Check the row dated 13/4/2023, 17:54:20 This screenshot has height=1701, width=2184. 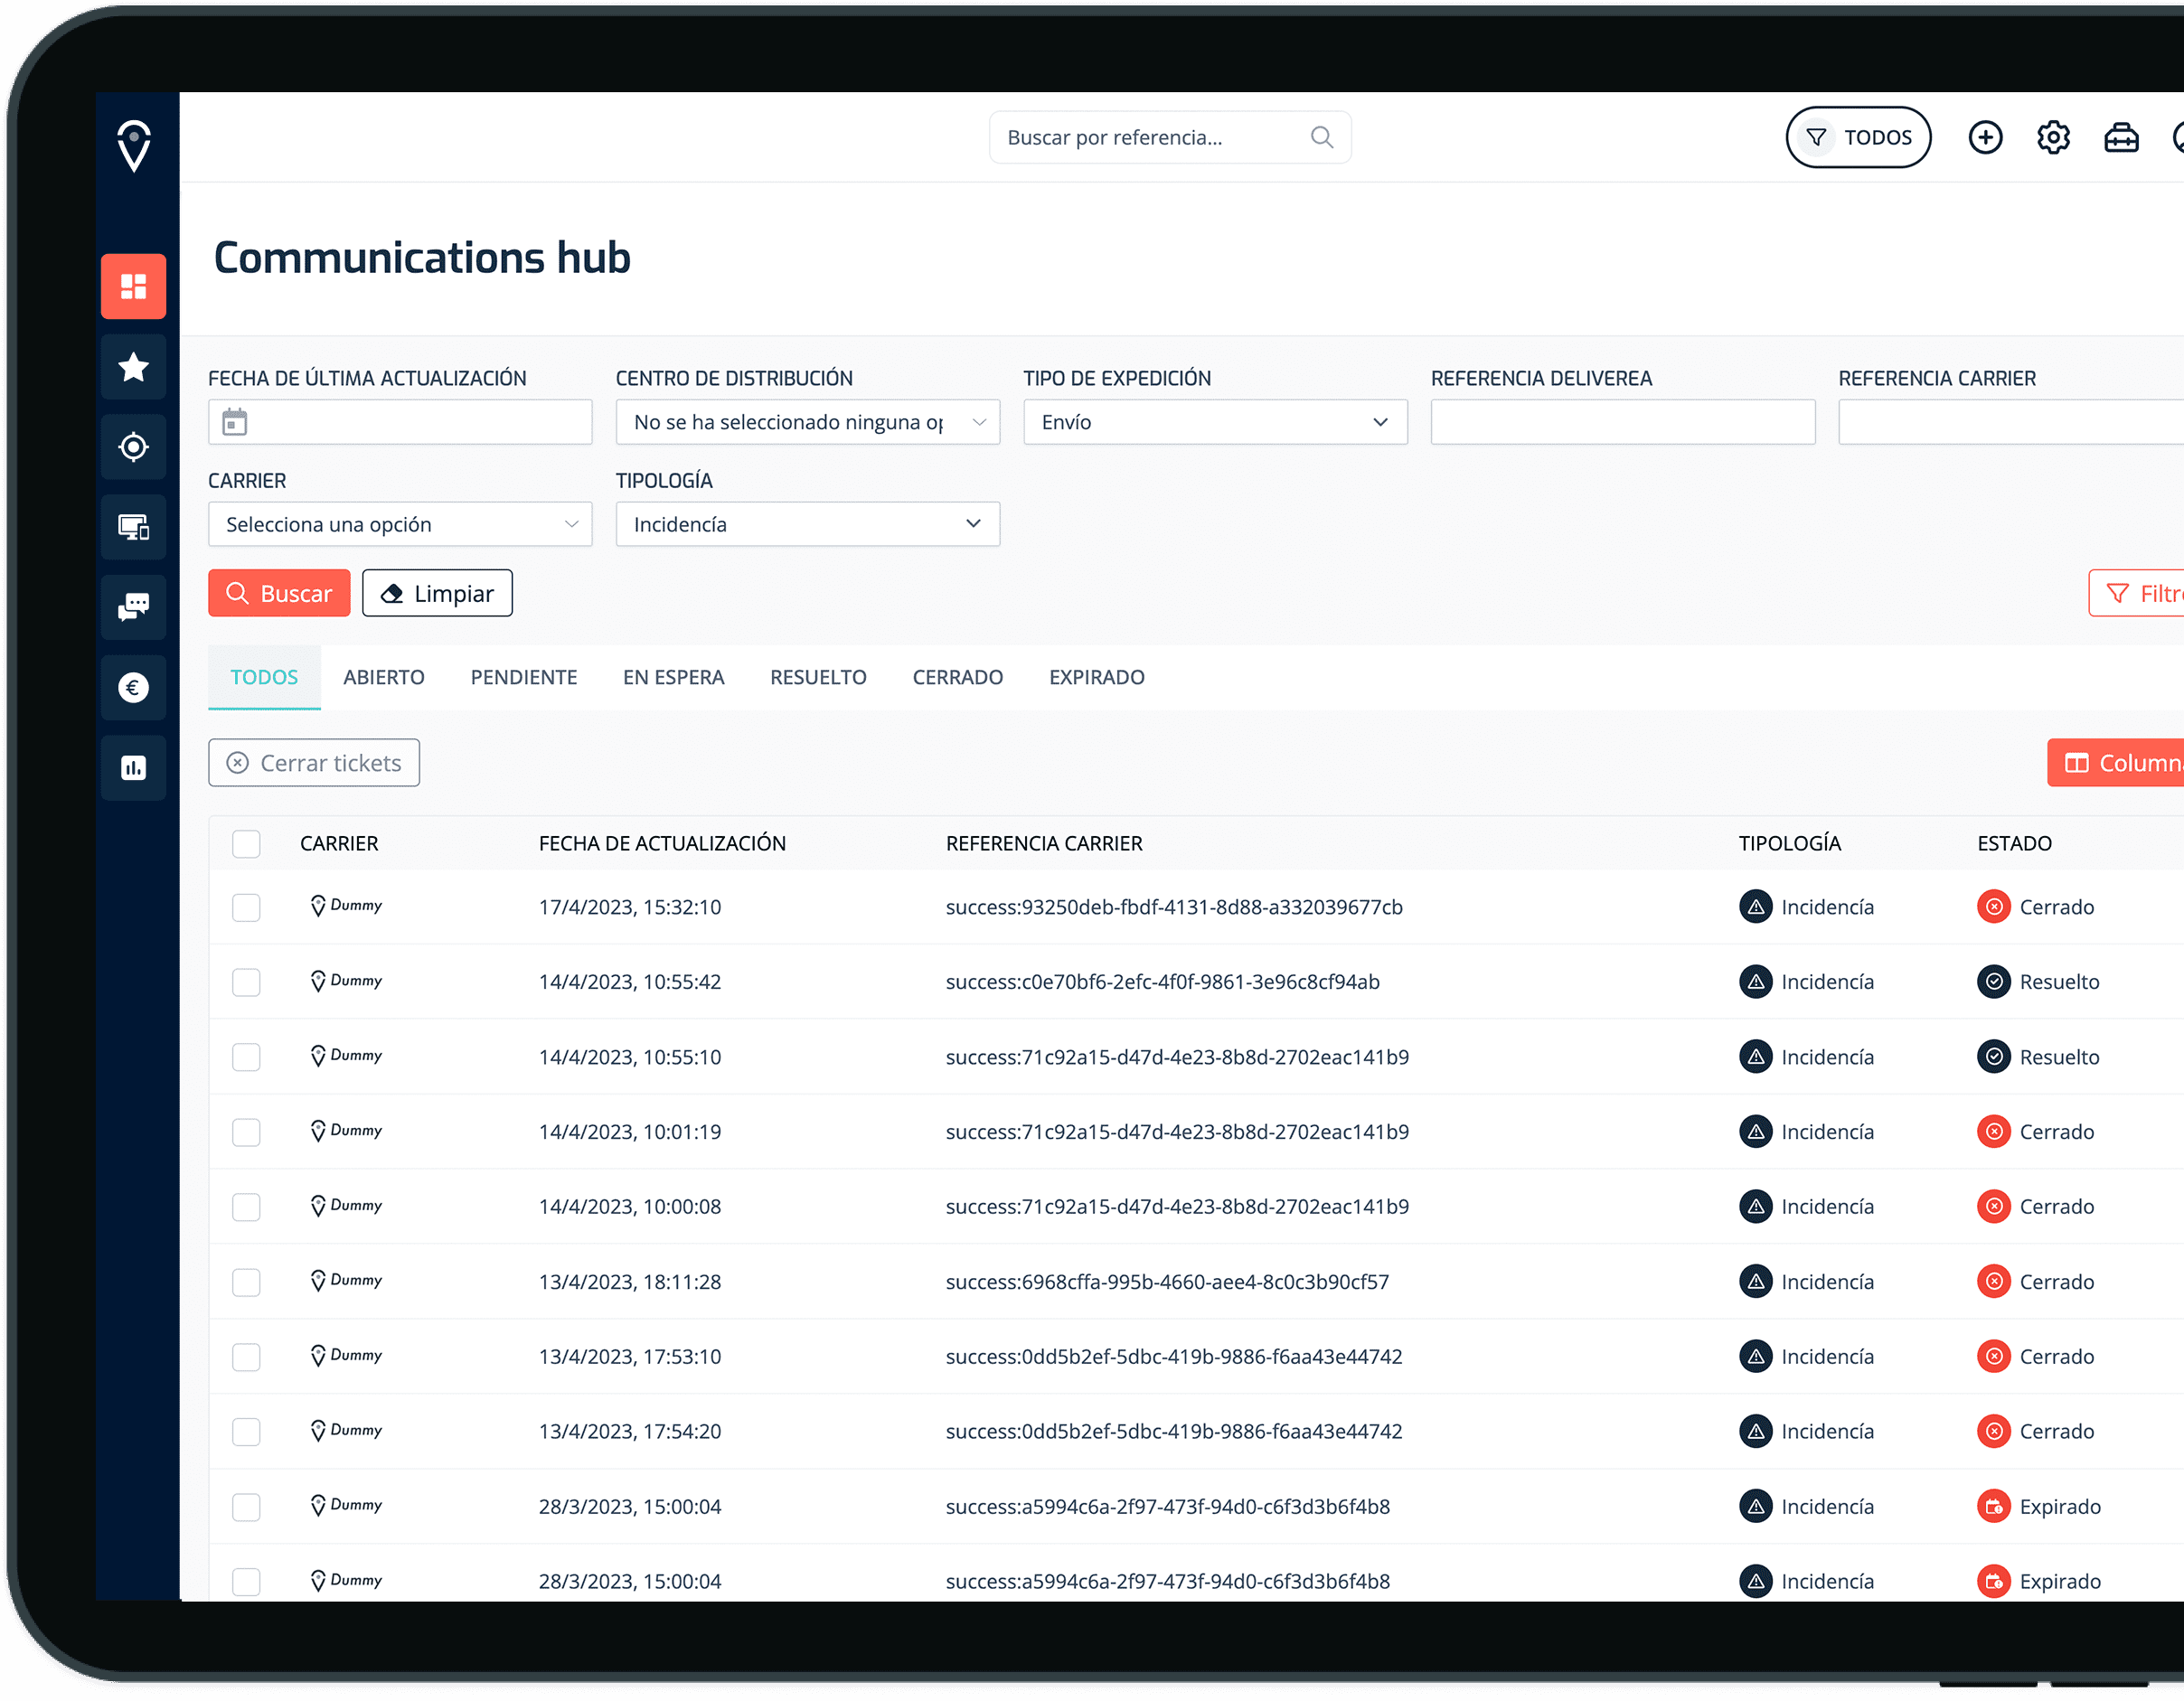[x=246, y=1431]
